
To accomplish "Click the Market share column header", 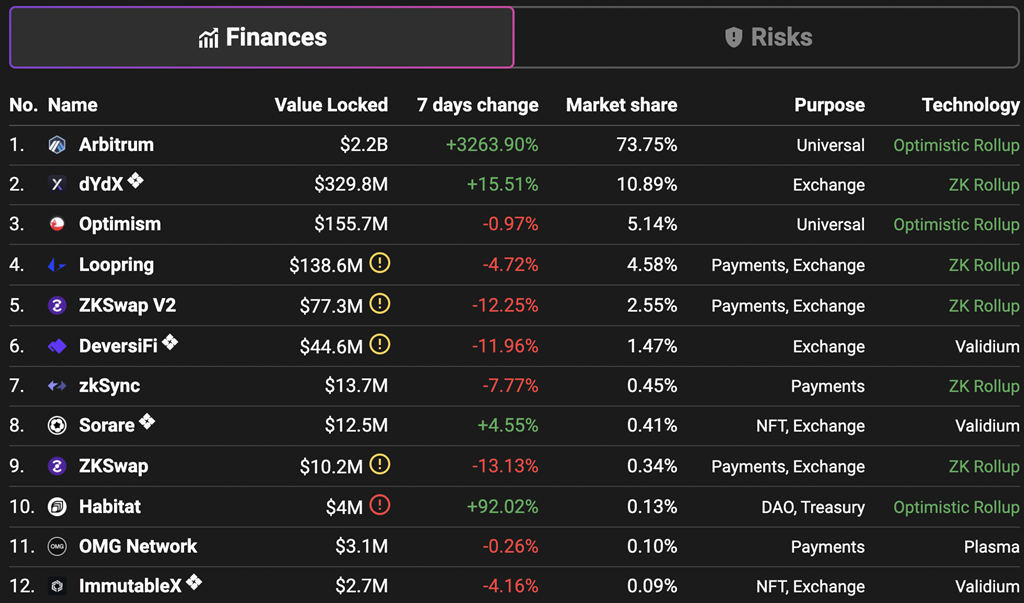I will coord(622,105).
